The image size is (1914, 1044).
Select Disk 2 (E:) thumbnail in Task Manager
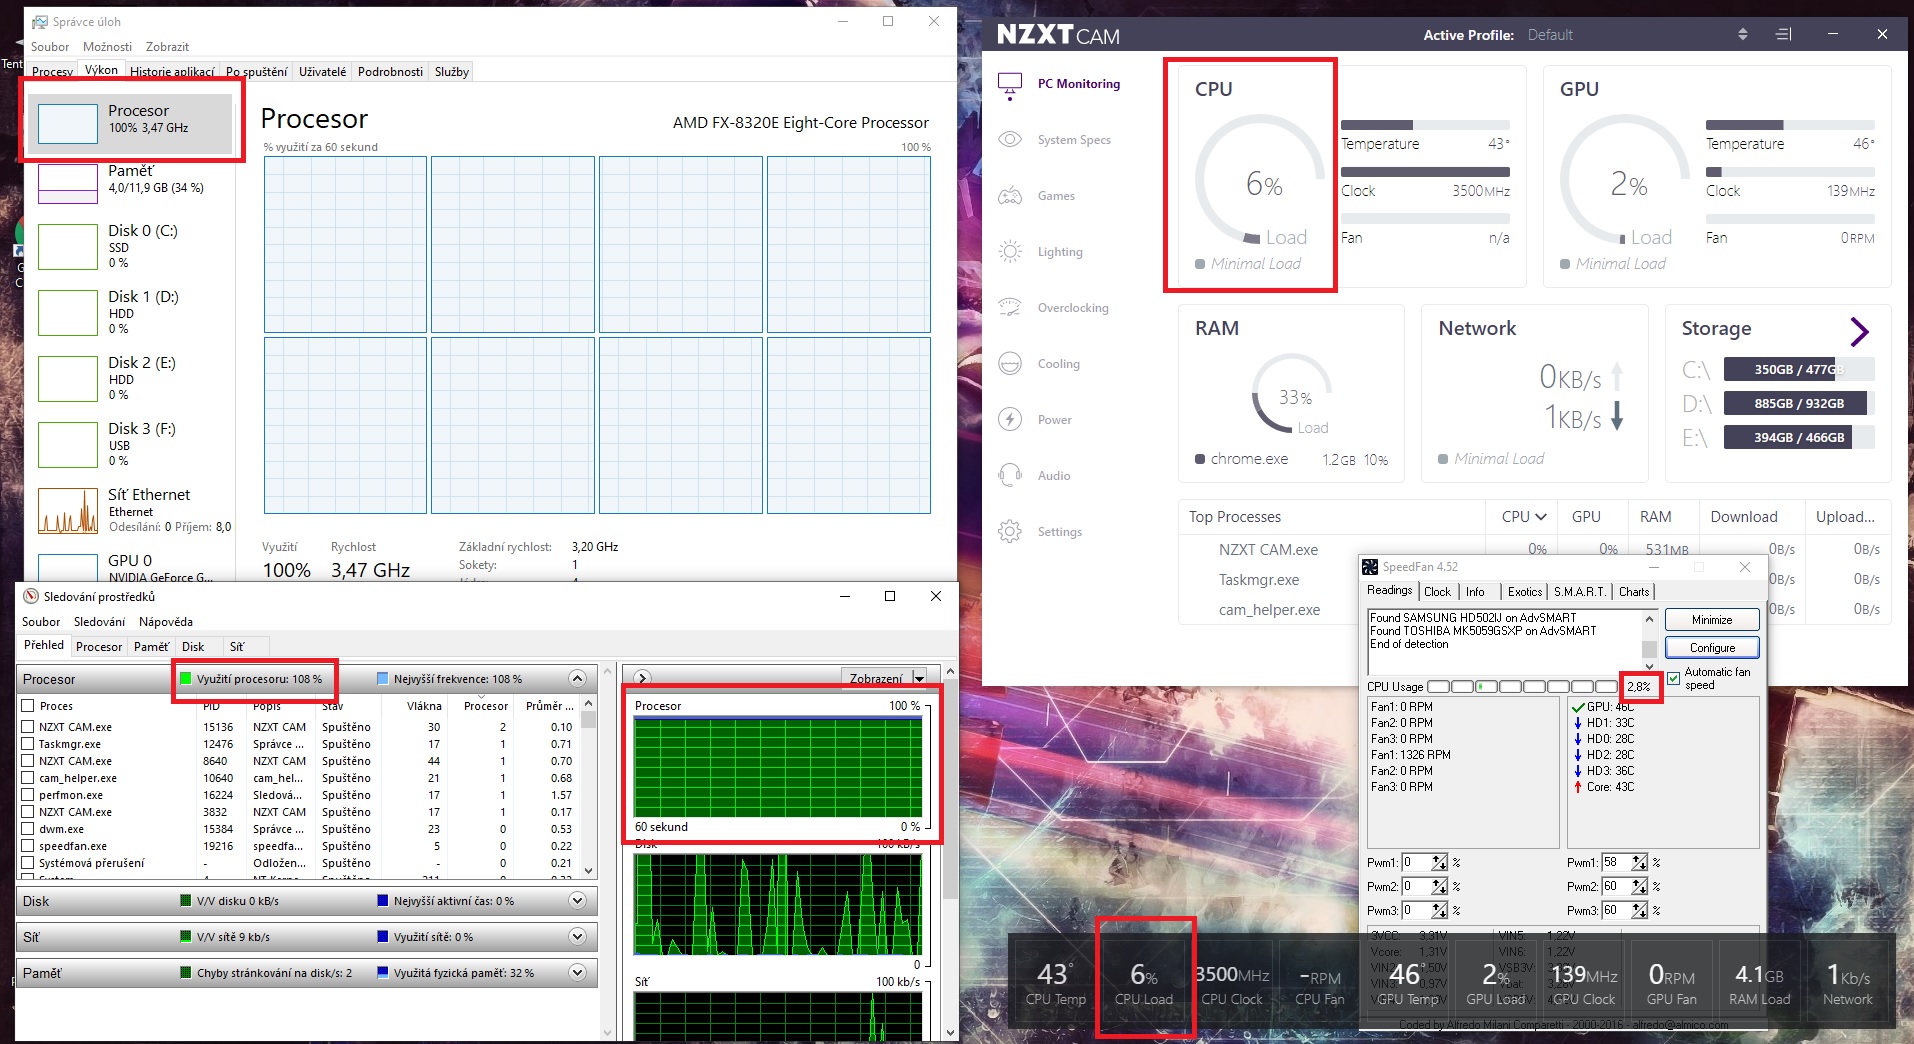68,379
